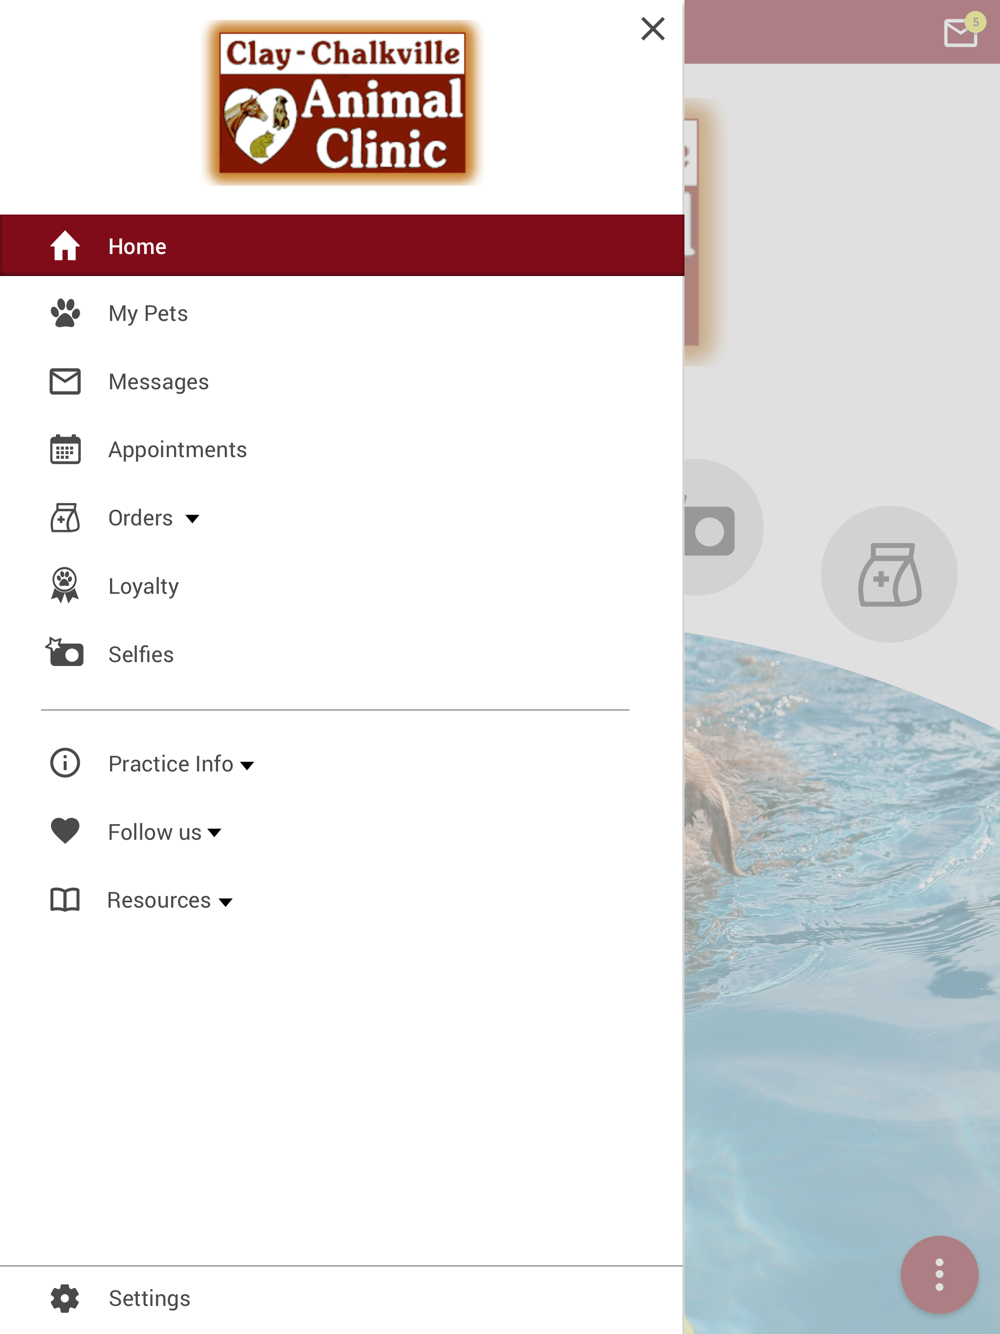Close the navigation drawer with X

(653, 29)
